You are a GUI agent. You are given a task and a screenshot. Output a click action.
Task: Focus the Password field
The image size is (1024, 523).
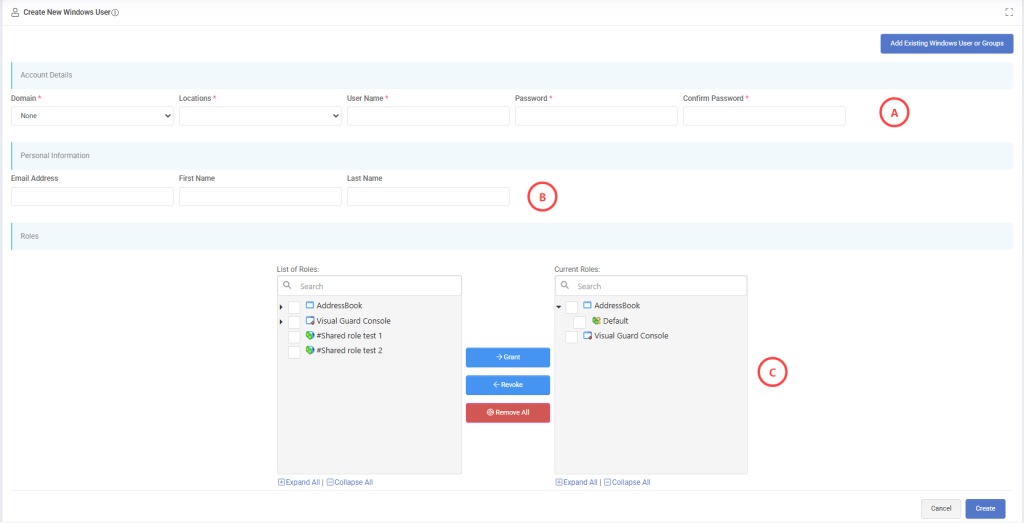coord(596,116)
